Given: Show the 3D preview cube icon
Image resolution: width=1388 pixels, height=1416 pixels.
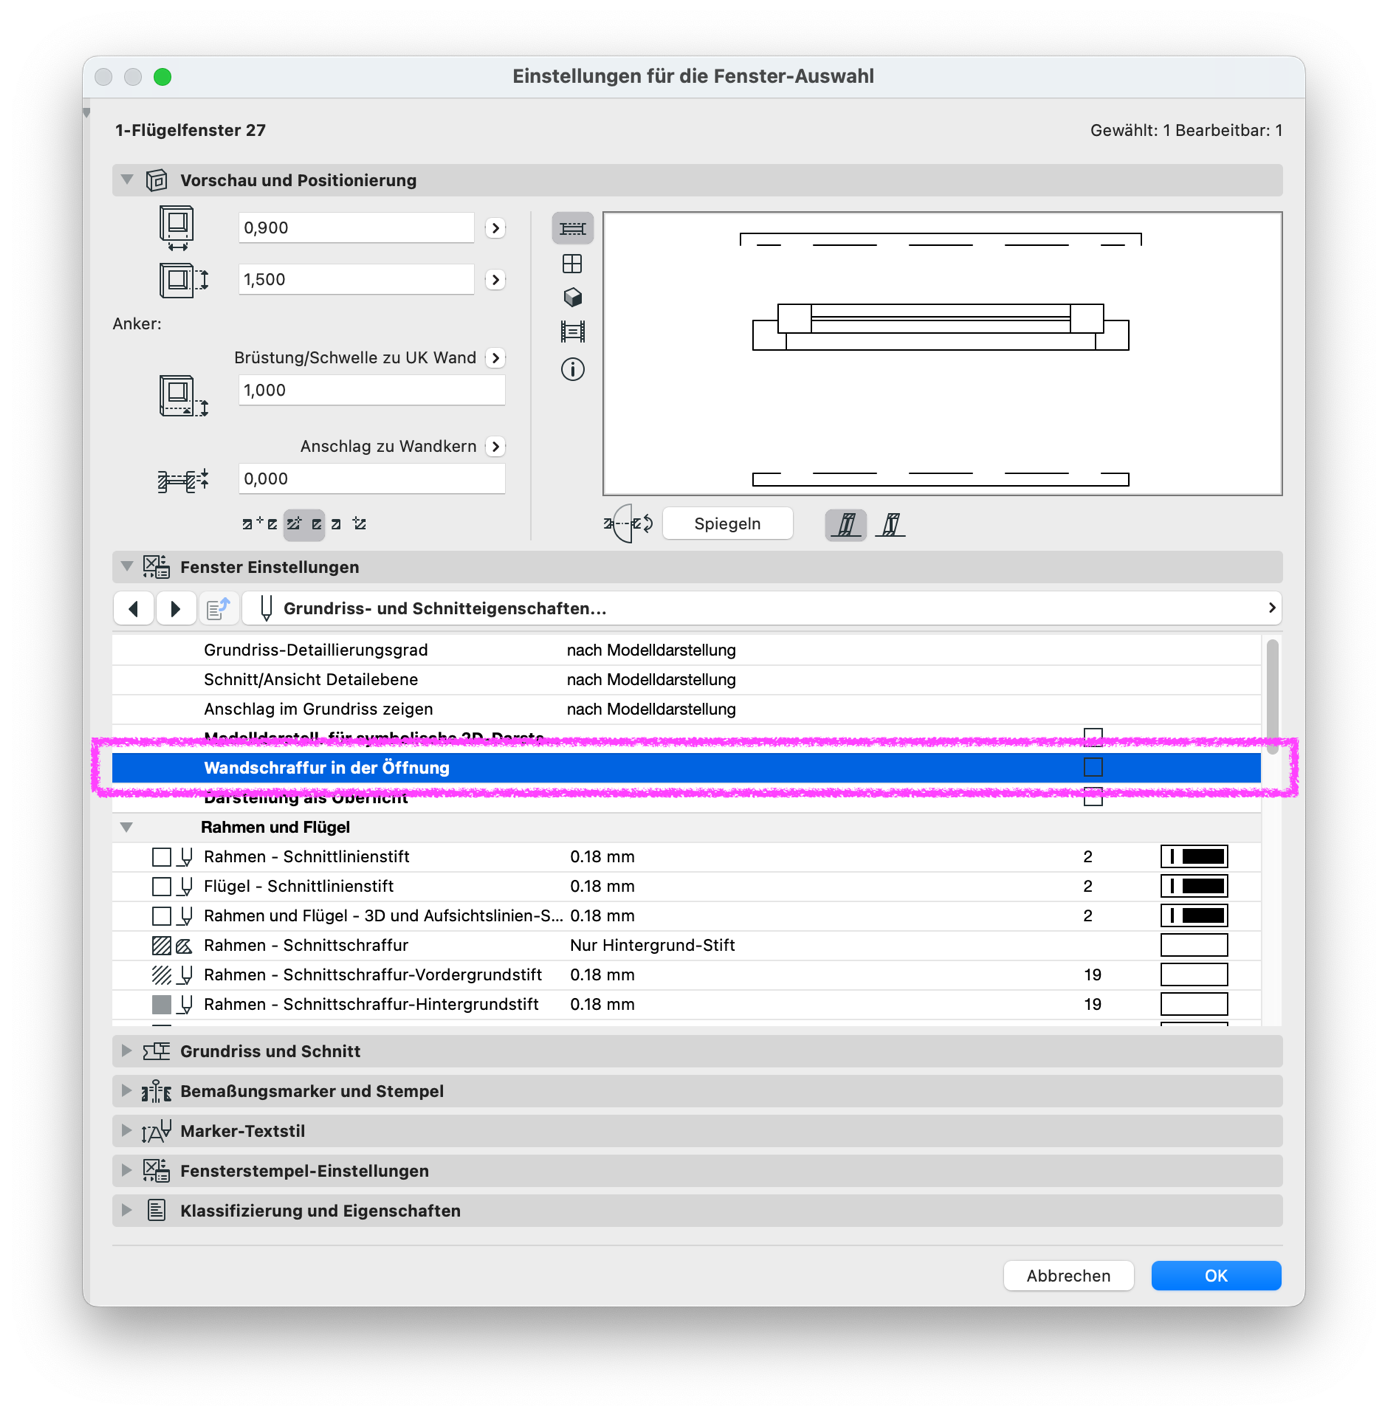Looking at the screenshot, I should tap(572, 298).
